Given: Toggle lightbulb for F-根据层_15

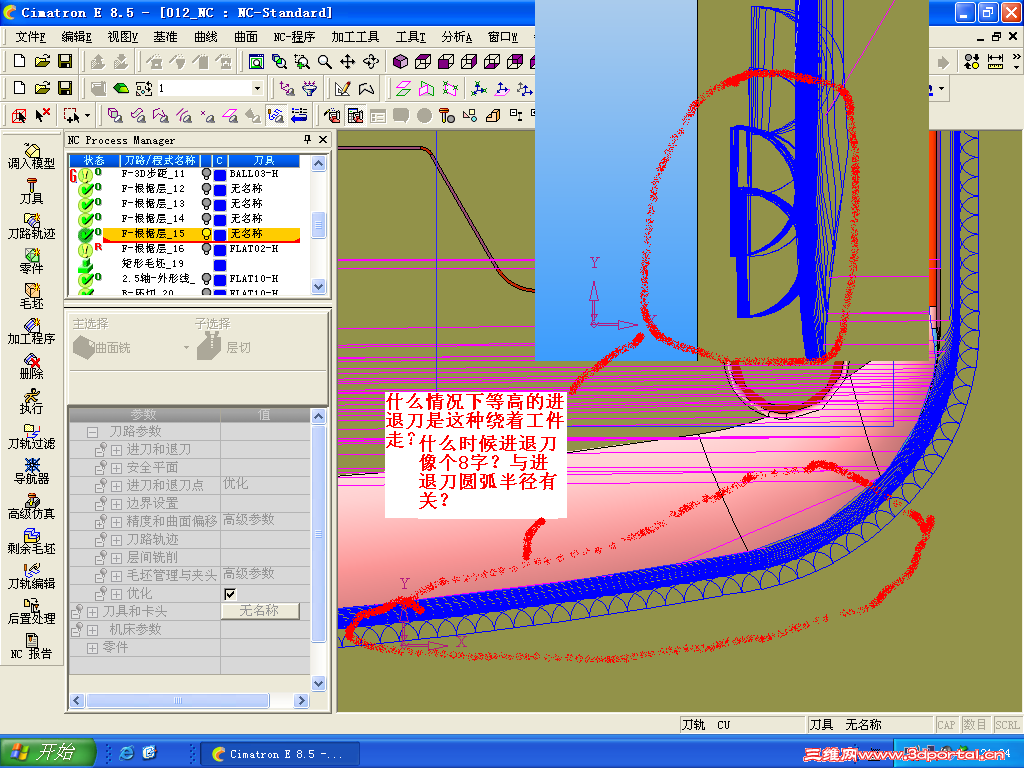Looking at the screenshot, I should tap(206, 234).
